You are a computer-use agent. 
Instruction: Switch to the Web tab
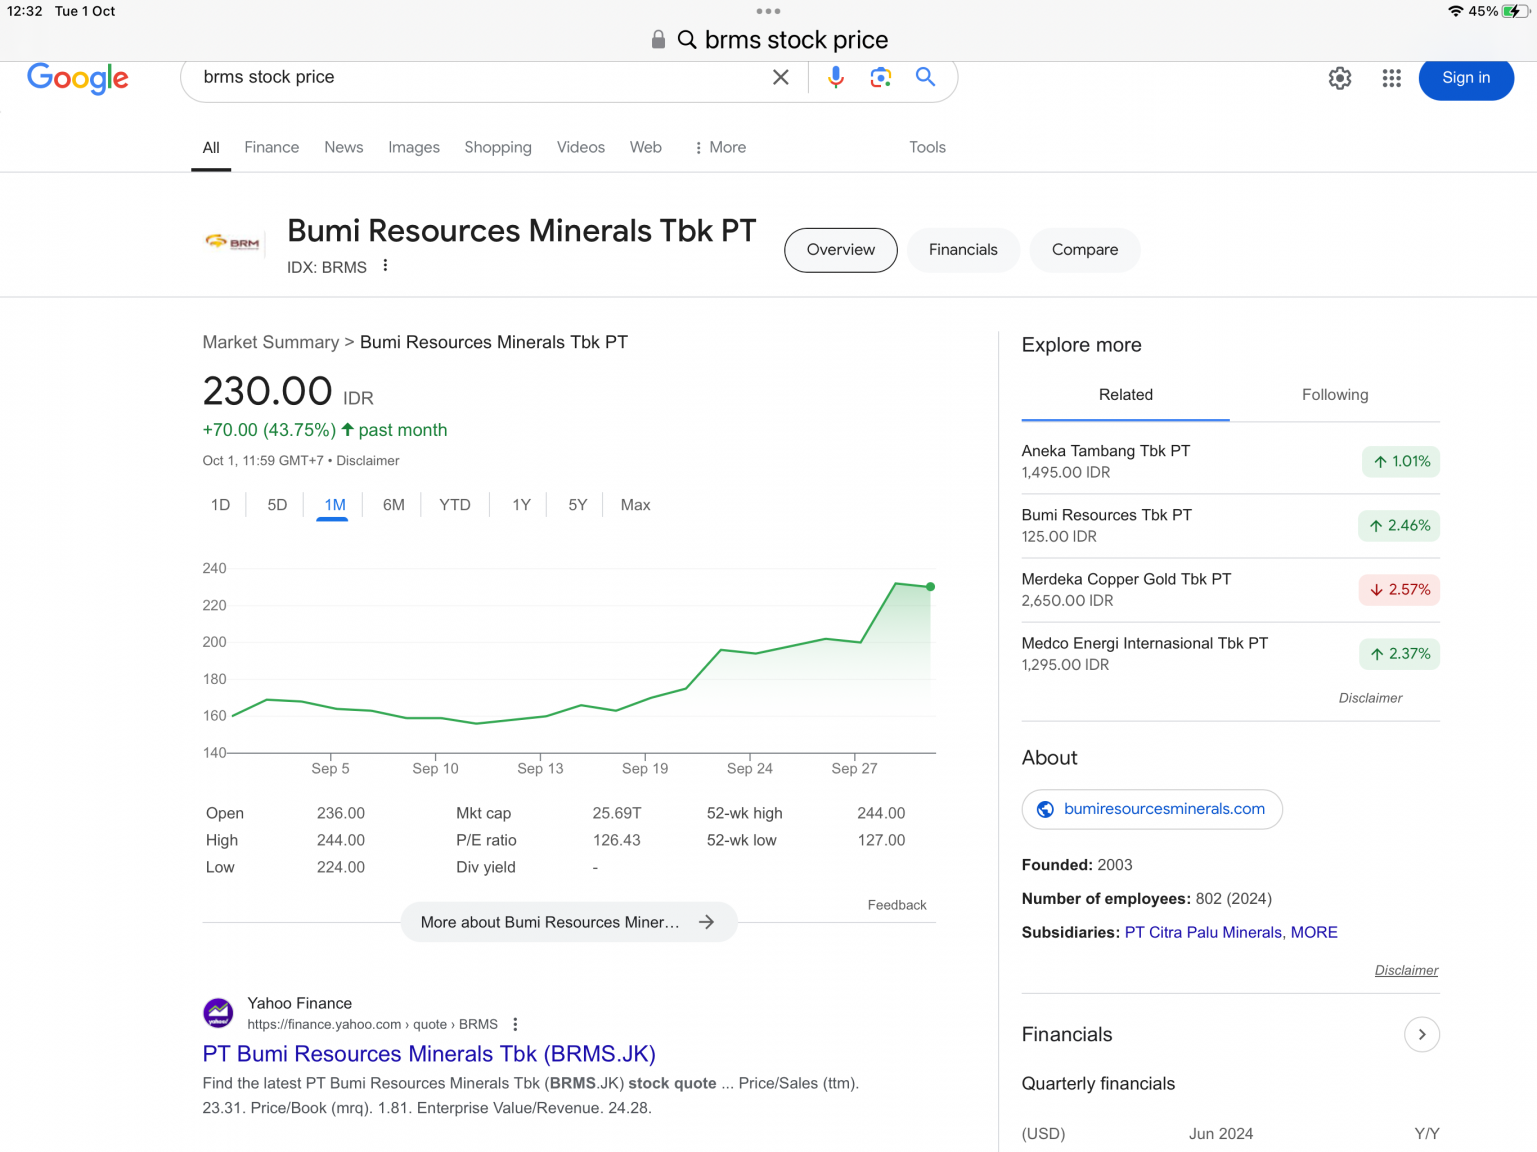point(646,147)
